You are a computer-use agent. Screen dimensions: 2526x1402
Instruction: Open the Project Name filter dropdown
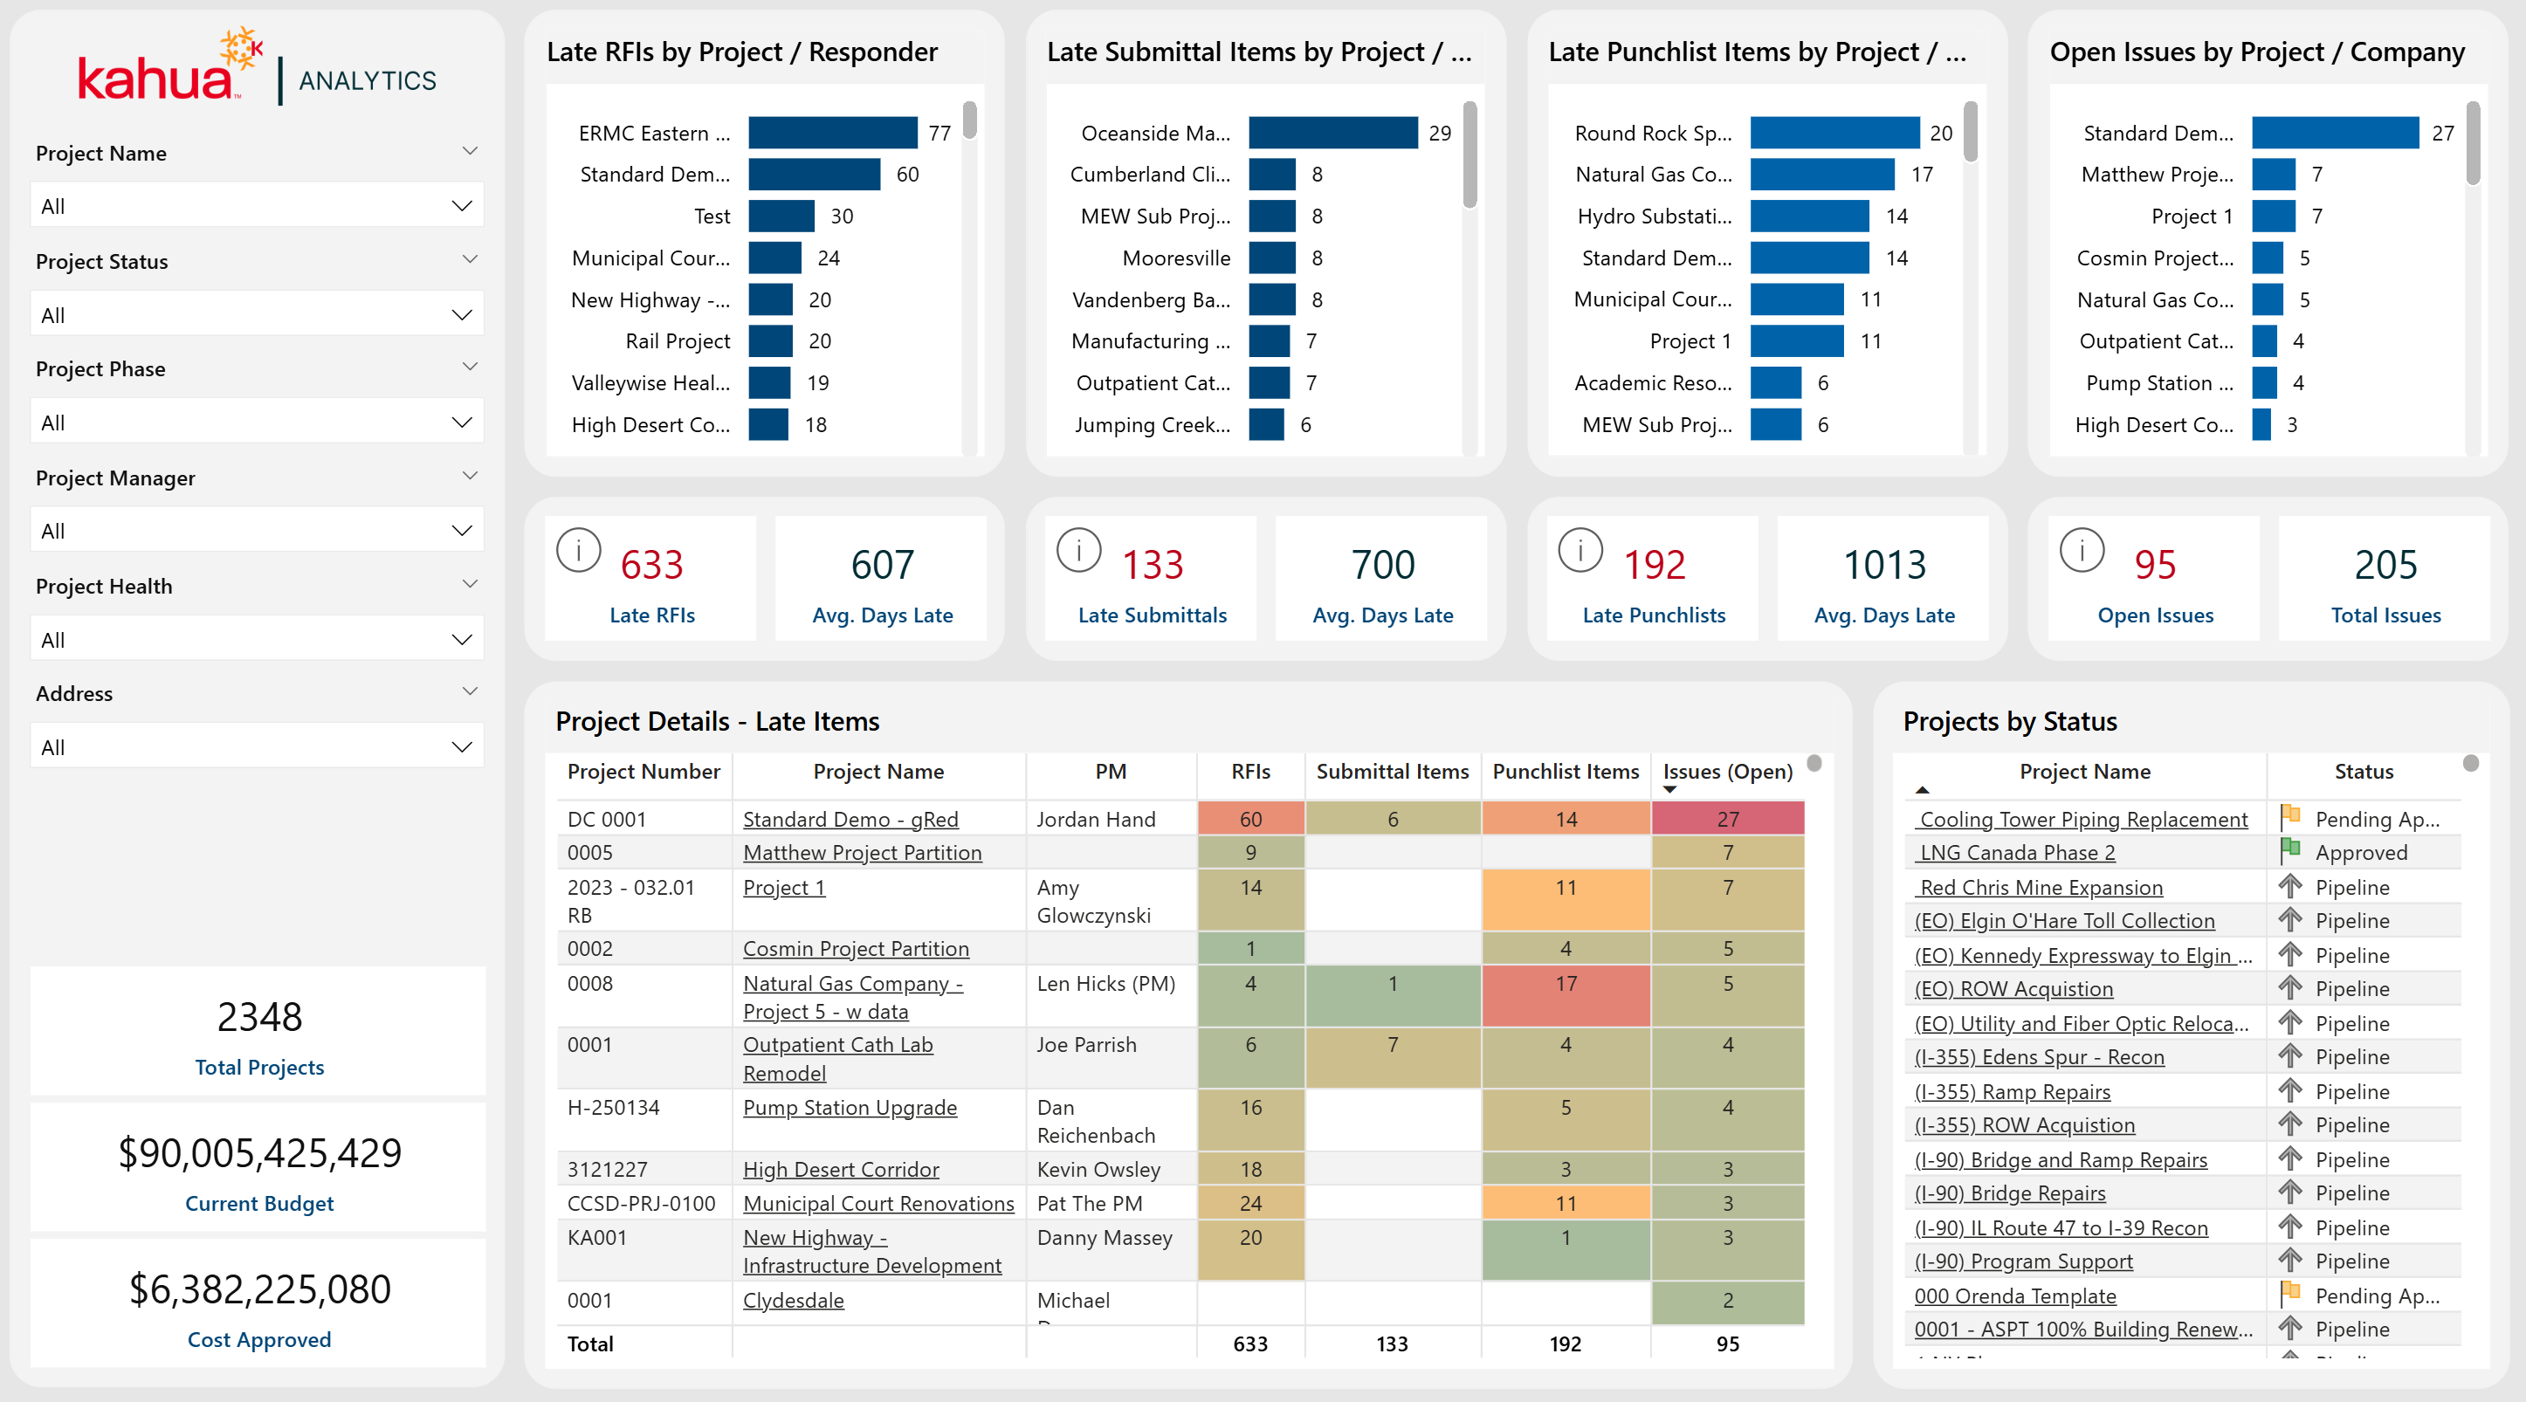257,206
